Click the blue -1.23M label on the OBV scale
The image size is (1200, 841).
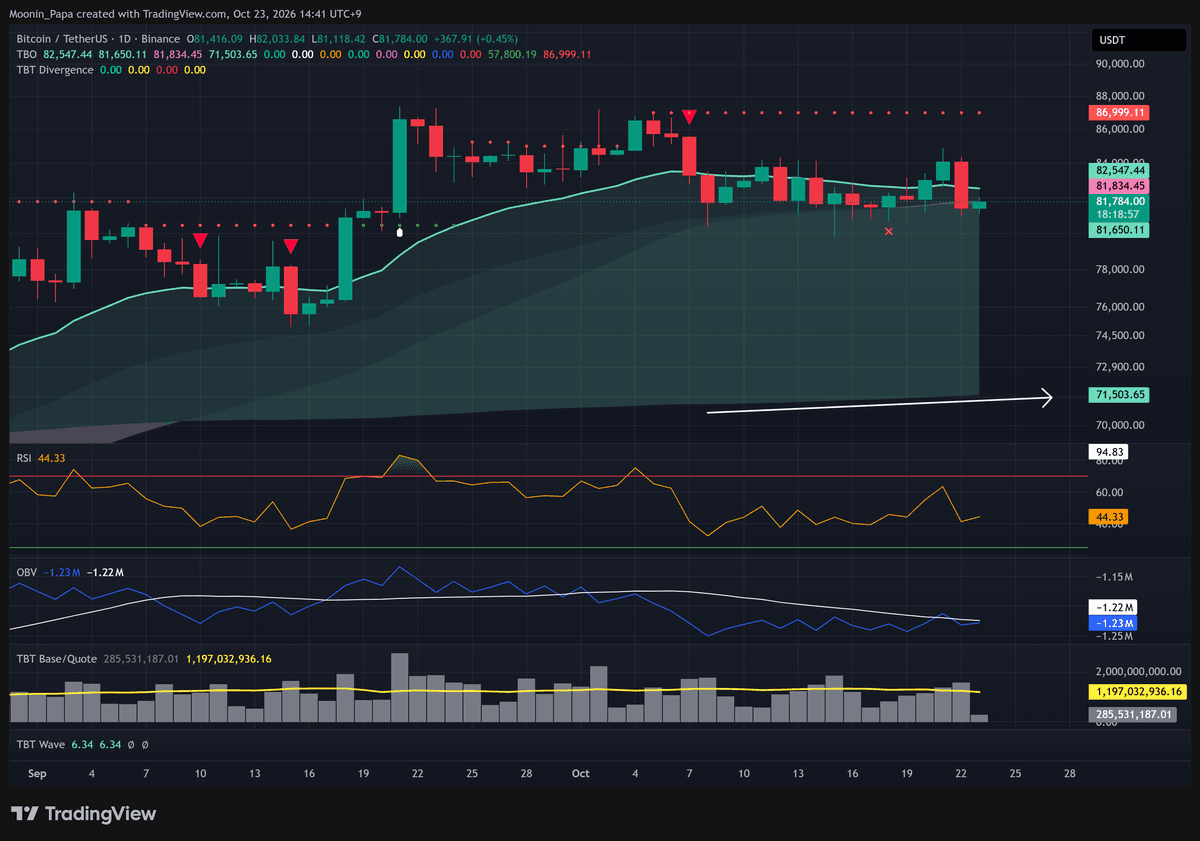1113,623
